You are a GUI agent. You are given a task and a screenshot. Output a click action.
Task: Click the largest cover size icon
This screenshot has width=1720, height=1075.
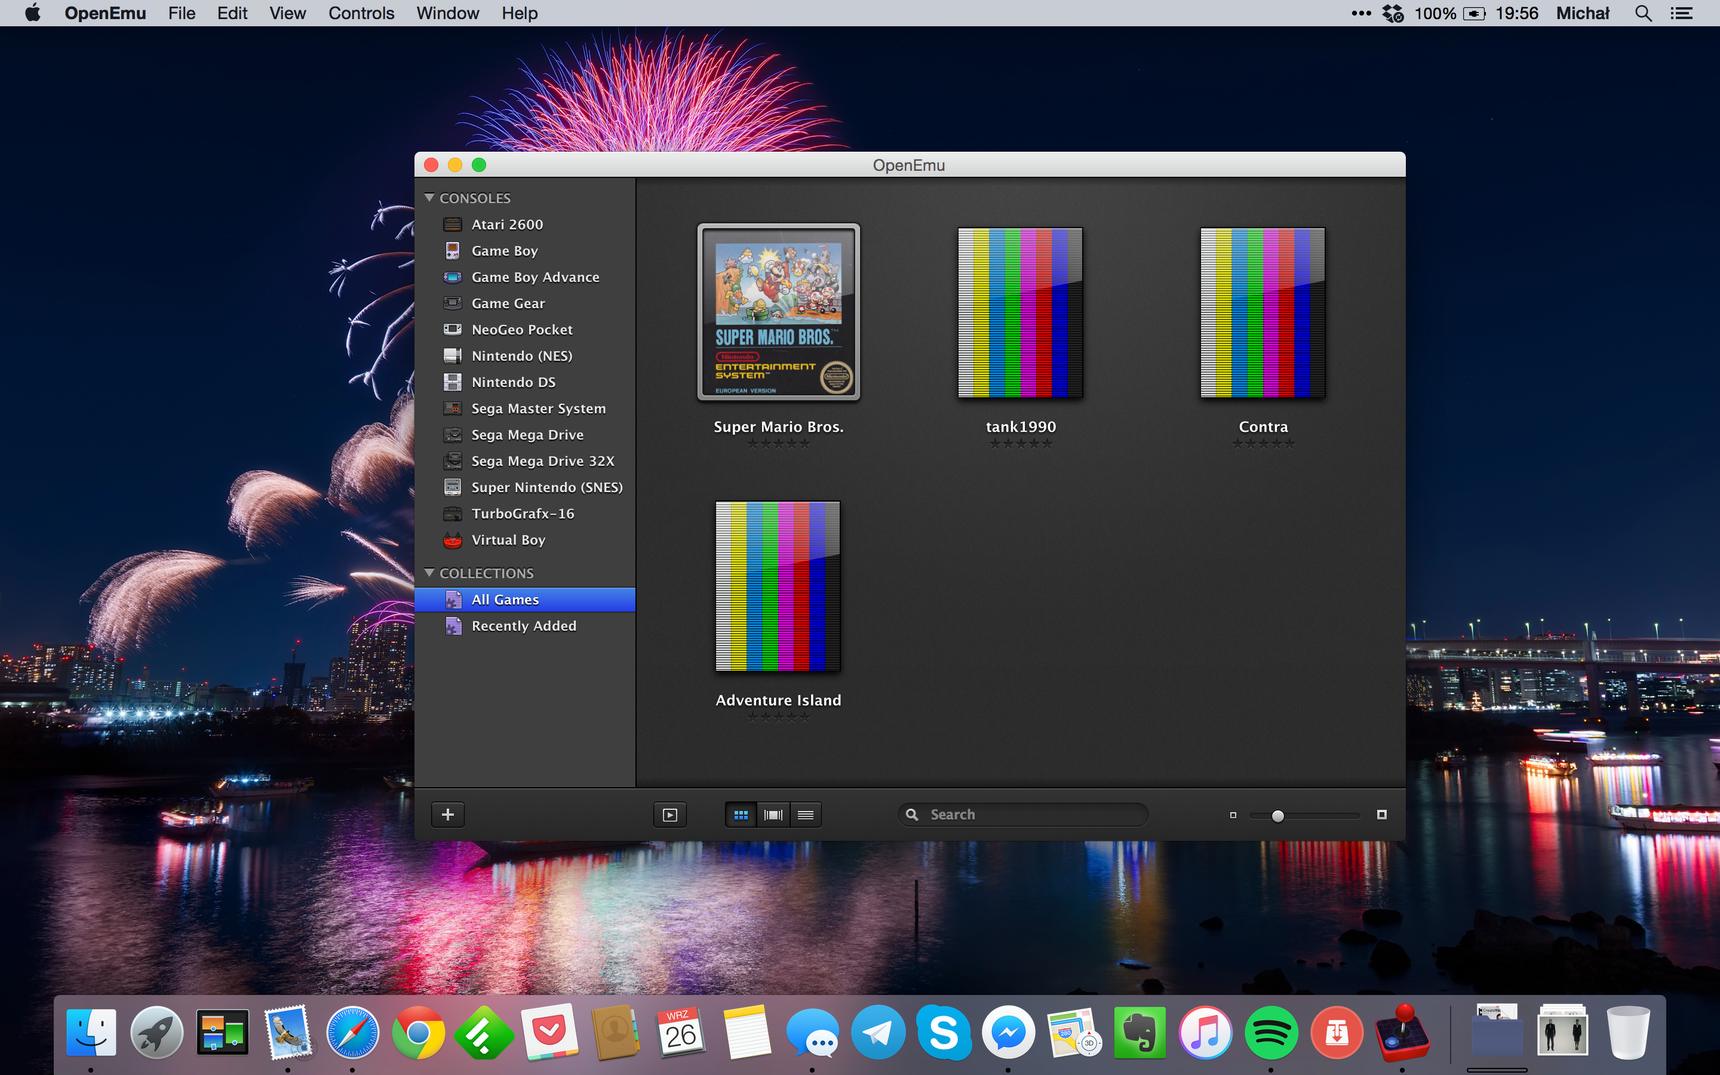[x=1382, y=815]
